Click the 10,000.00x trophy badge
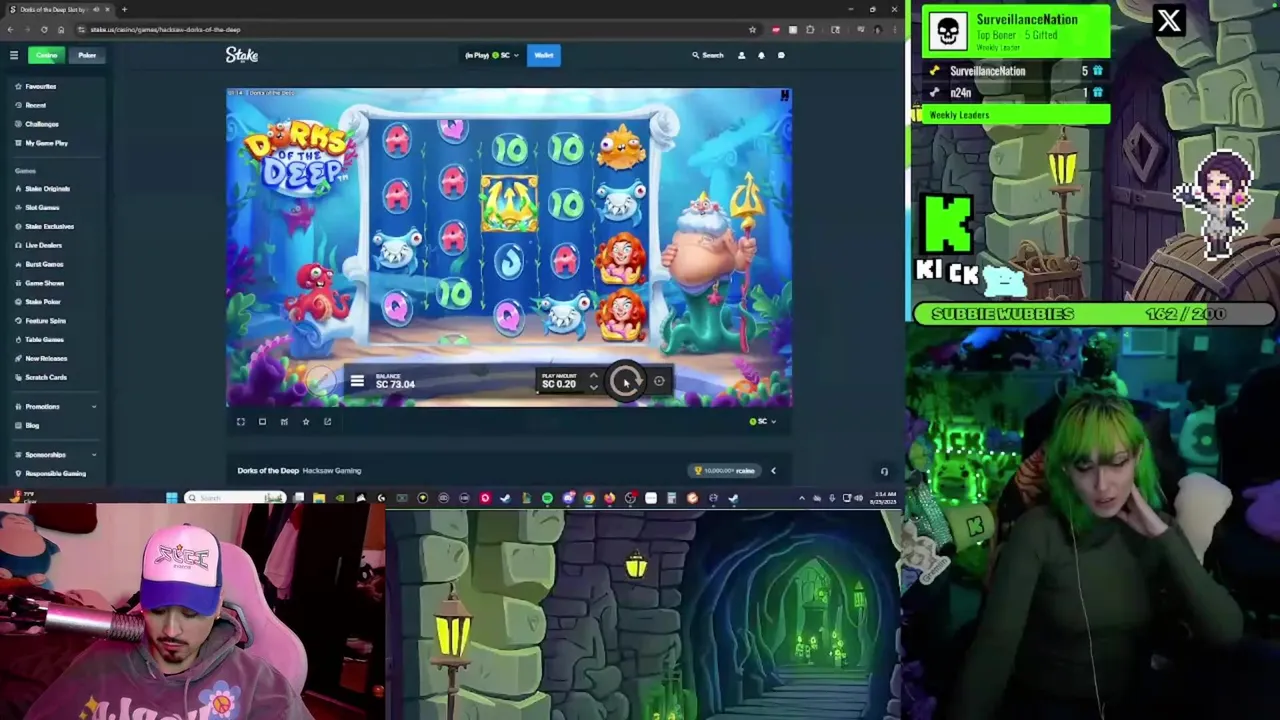Screen dimensions: 1280x720 coord(726,470)
